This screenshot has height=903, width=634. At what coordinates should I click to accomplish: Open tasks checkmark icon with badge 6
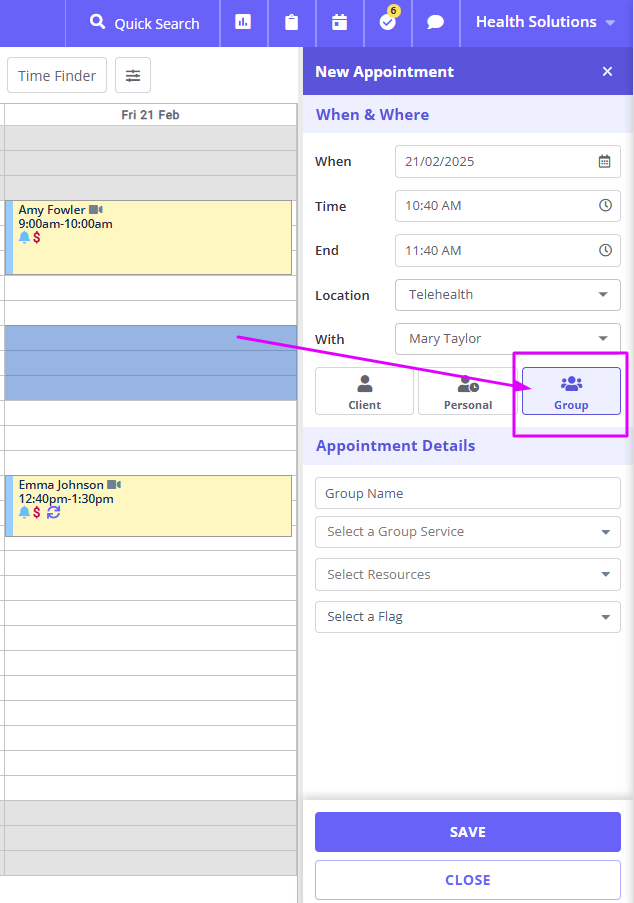tap(388, 22)
